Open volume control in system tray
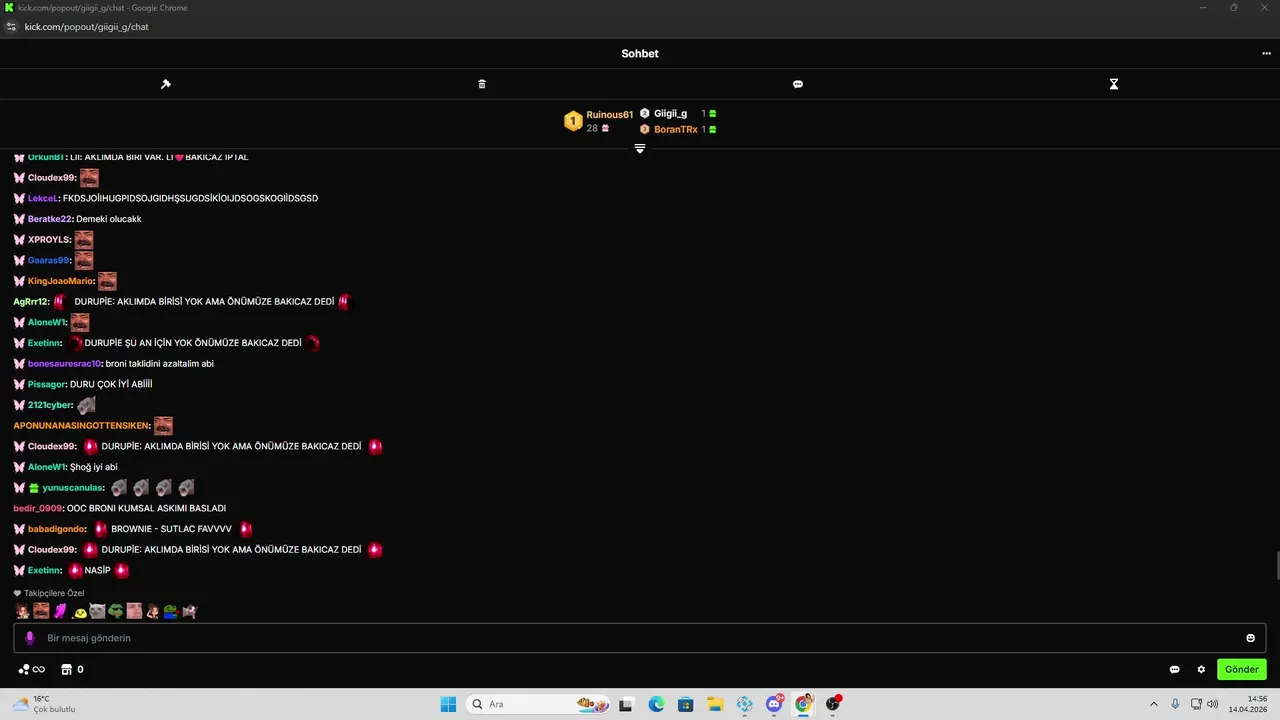This screenshot has width=1280, height=720. coord(1212,704)
